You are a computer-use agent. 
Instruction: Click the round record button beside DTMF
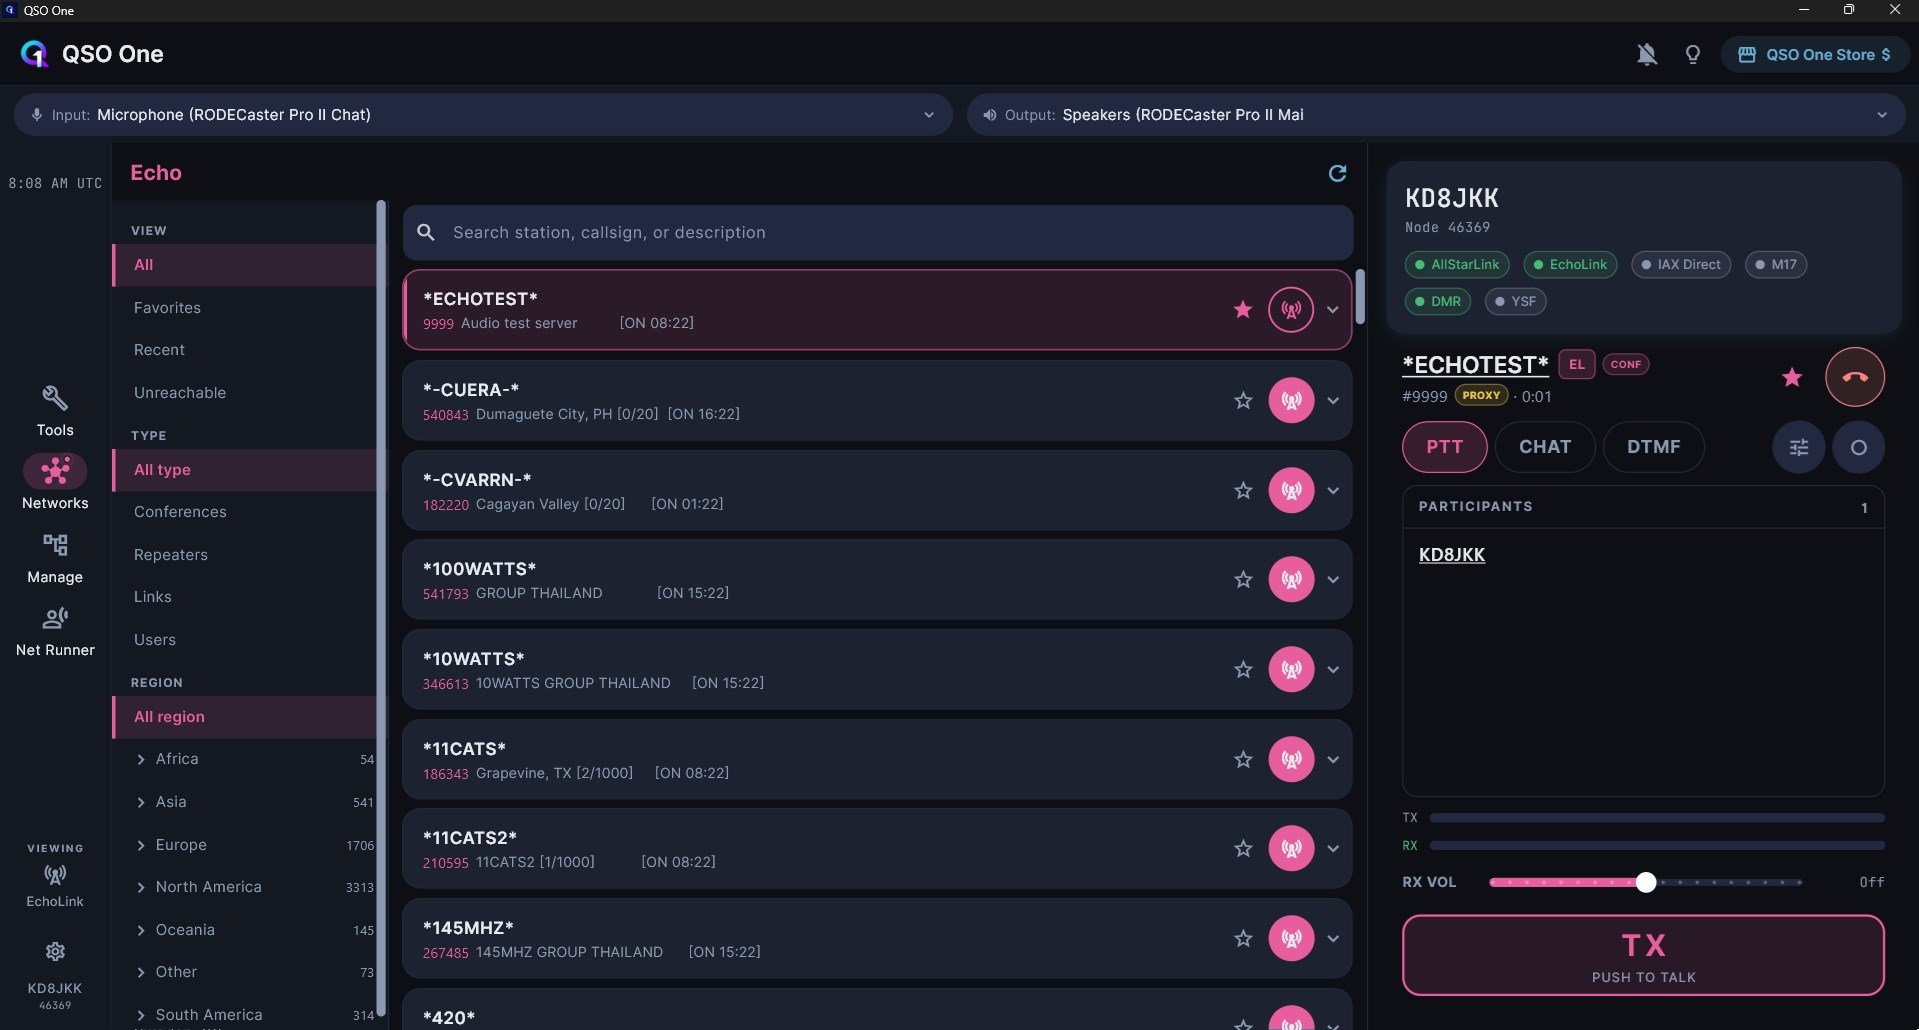1858,447
